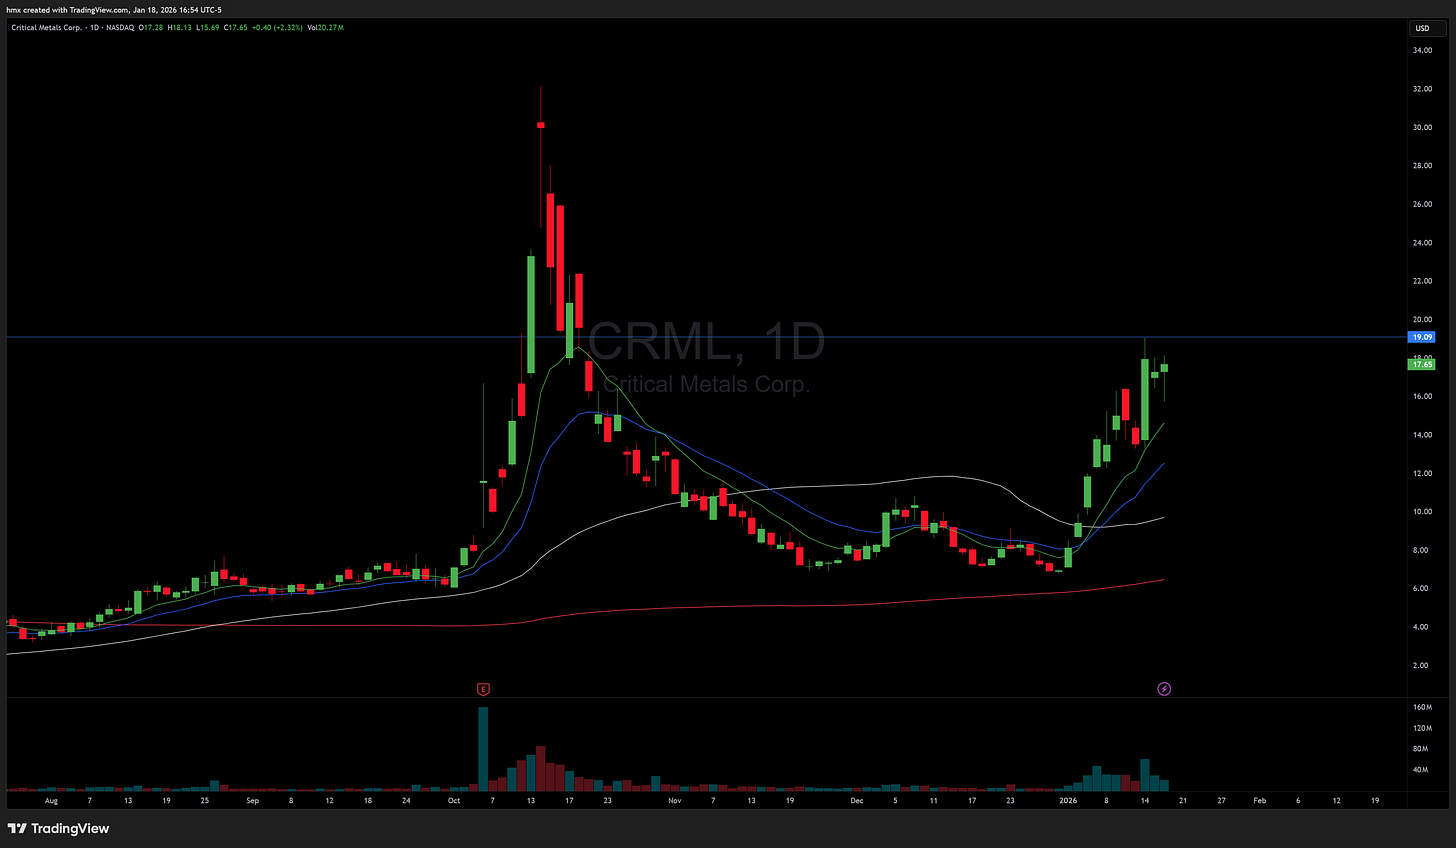Image resolution: width=1456 pixels, height=848 pixels.
Task: Click the 'Critical Metals Corp.' symbol title in legend
Action: coord(47,27)
